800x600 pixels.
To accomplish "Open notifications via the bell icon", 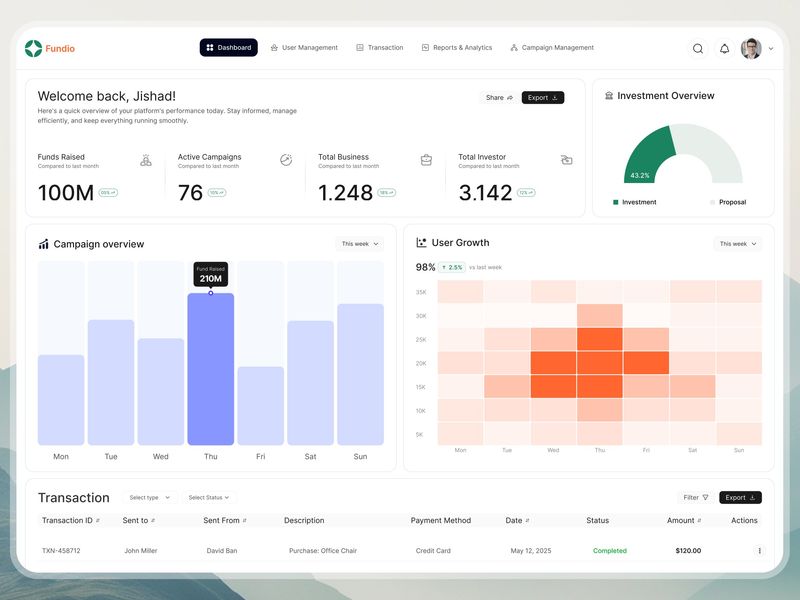I will 723,47.
